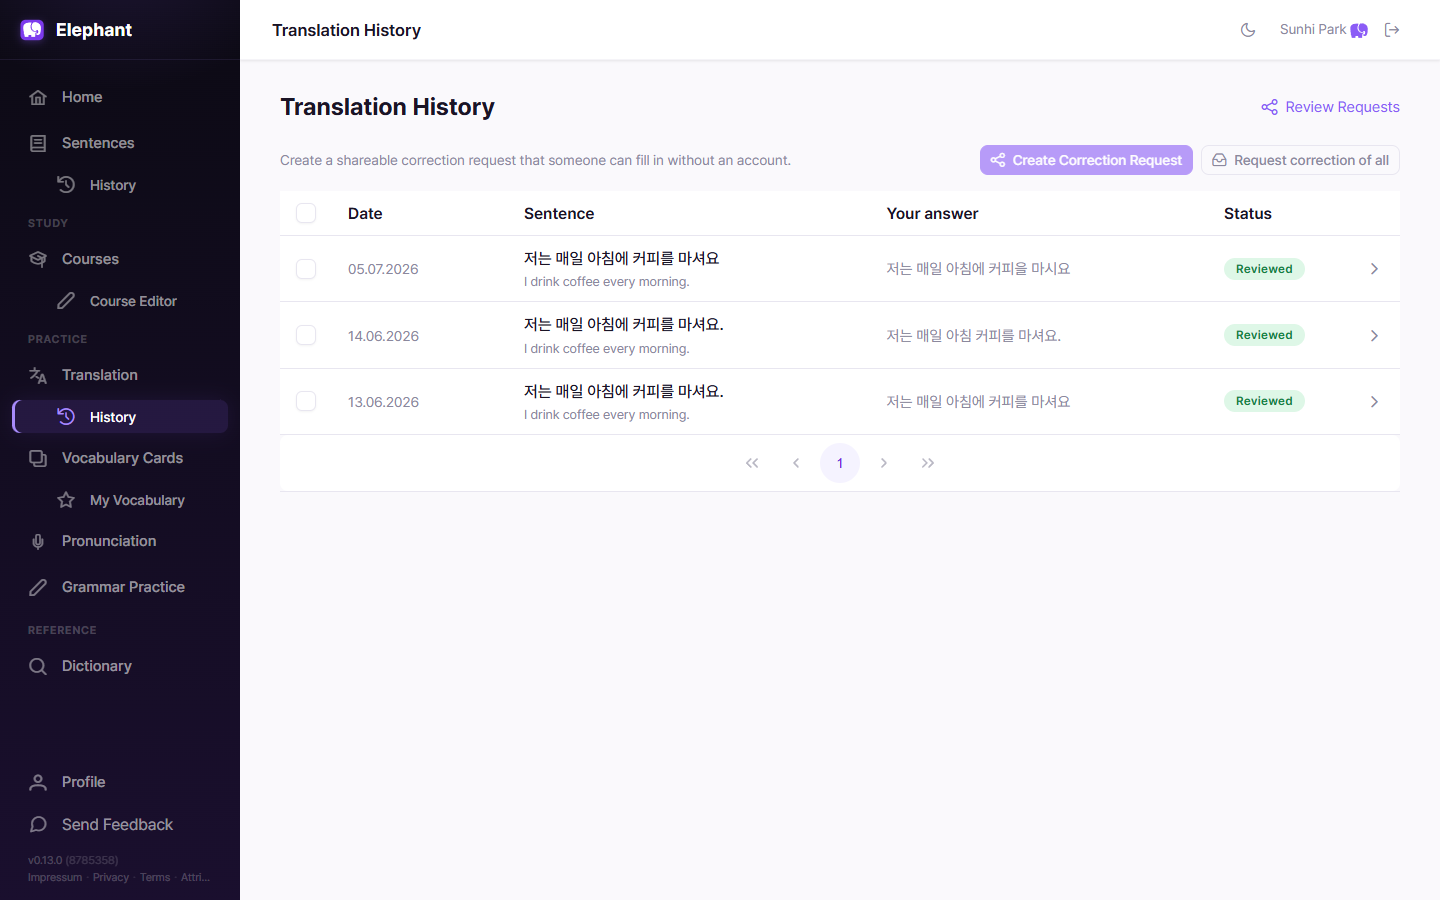Open Profile in the sidebar

[120, 782]
